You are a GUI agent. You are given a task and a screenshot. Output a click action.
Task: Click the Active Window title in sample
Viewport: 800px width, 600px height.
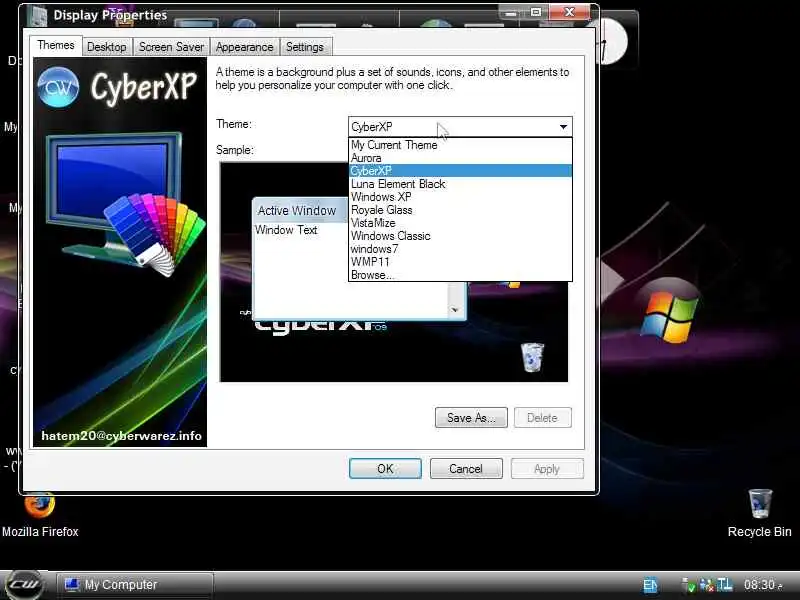[297, 211]
